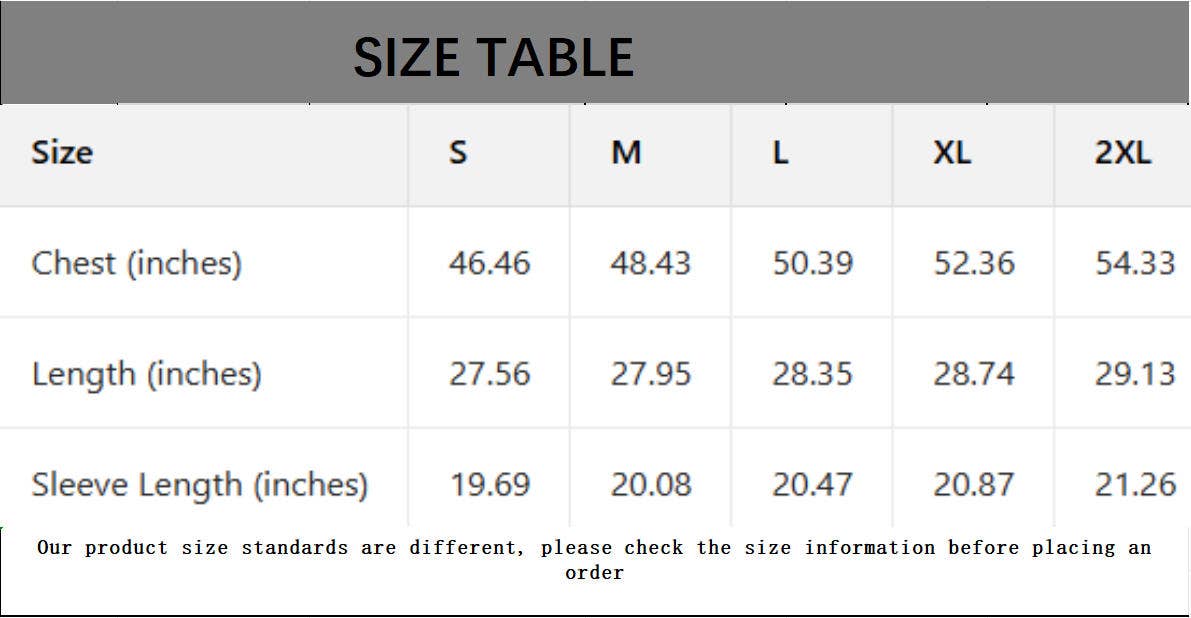Click the Chest (inches) row label
This screenshot has height=618, width=1191.
pos(137,263)
